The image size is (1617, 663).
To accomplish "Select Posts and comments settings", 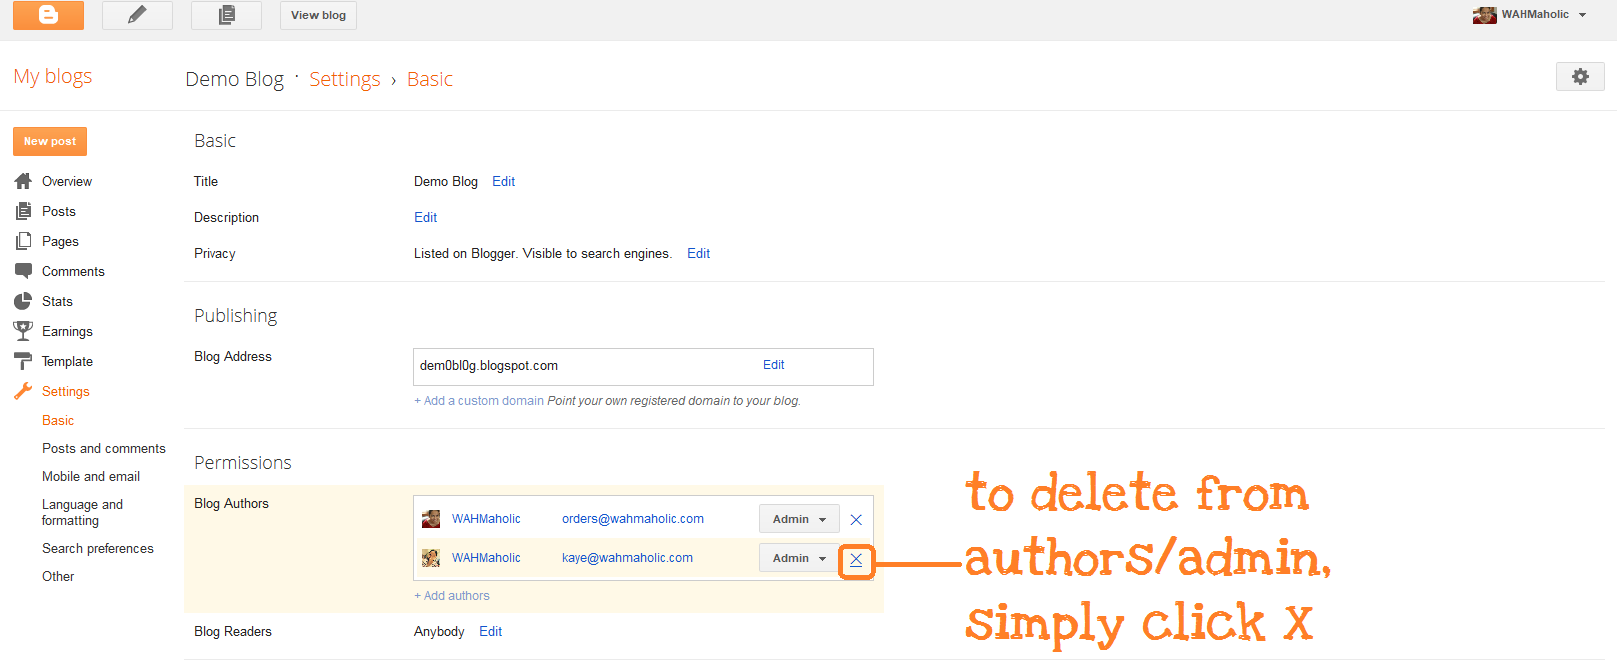I will click(103, 448).
